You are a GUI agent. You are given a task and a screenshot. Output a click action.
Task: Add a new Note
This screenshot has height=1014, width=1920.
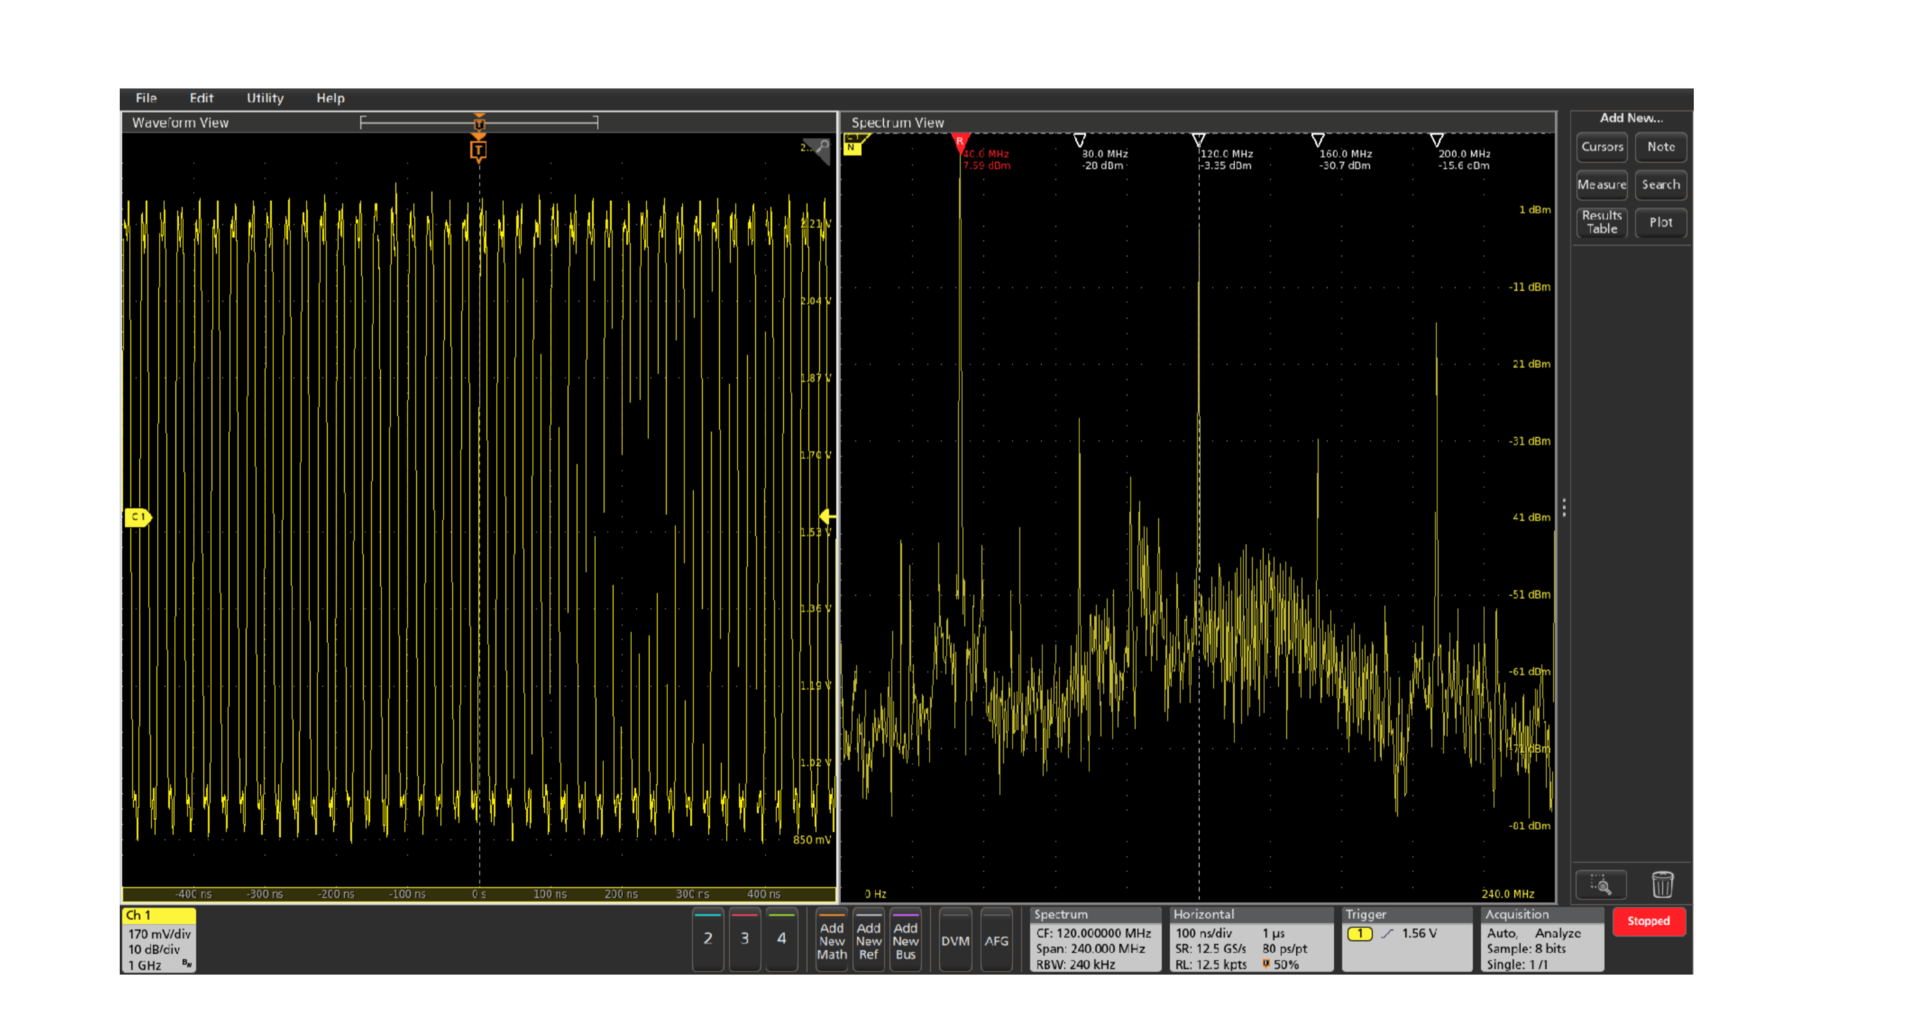1661,147
